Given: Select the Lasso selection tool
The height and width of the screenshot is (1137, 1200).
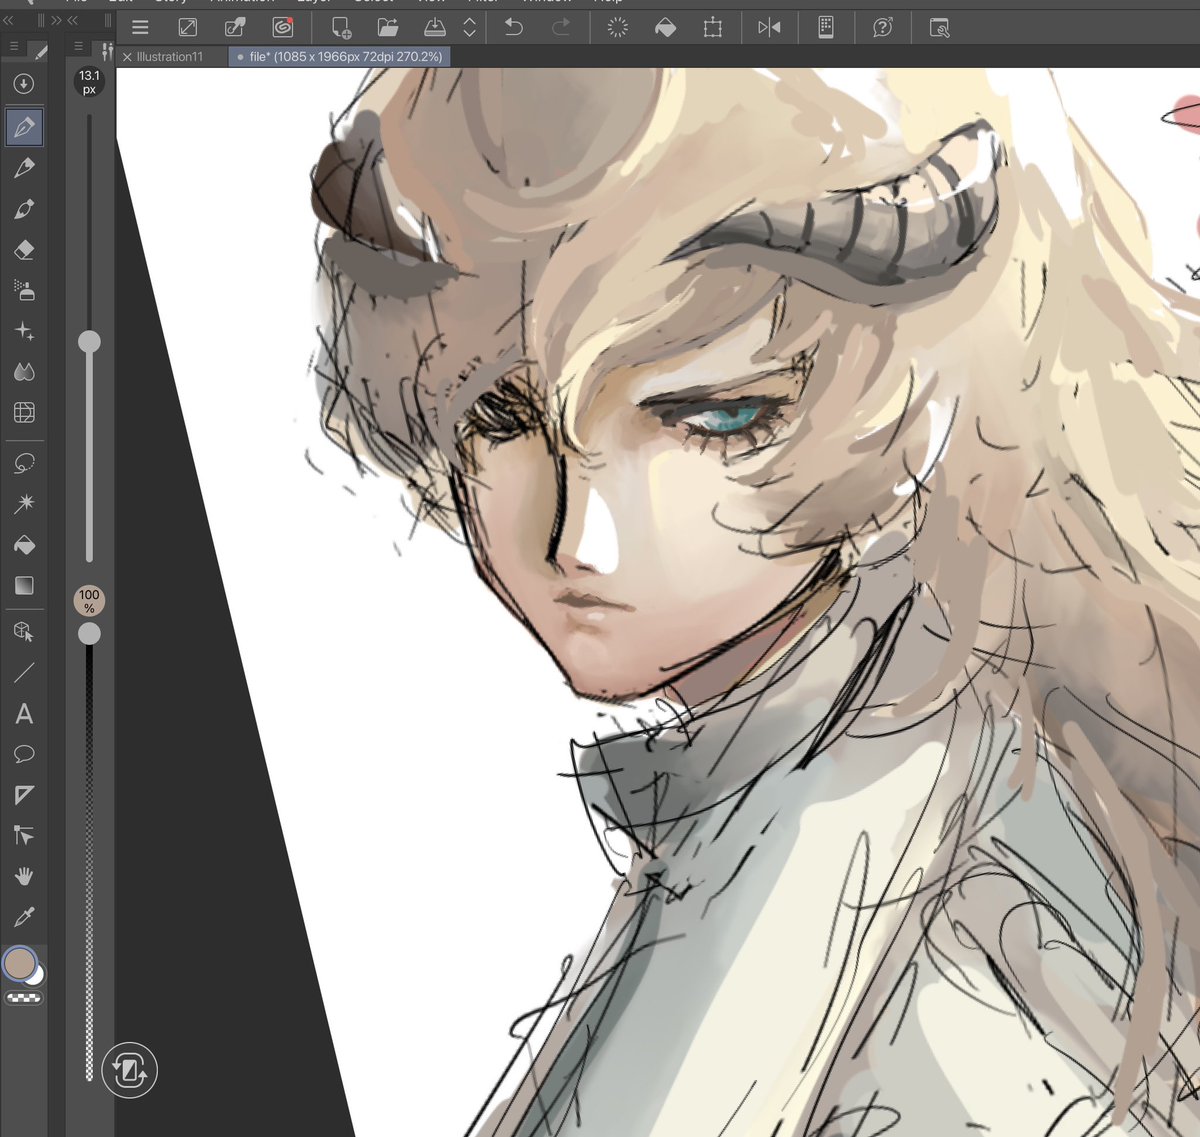Looking at the screenshot, I should pyautogui.click(x=24, y=463).
